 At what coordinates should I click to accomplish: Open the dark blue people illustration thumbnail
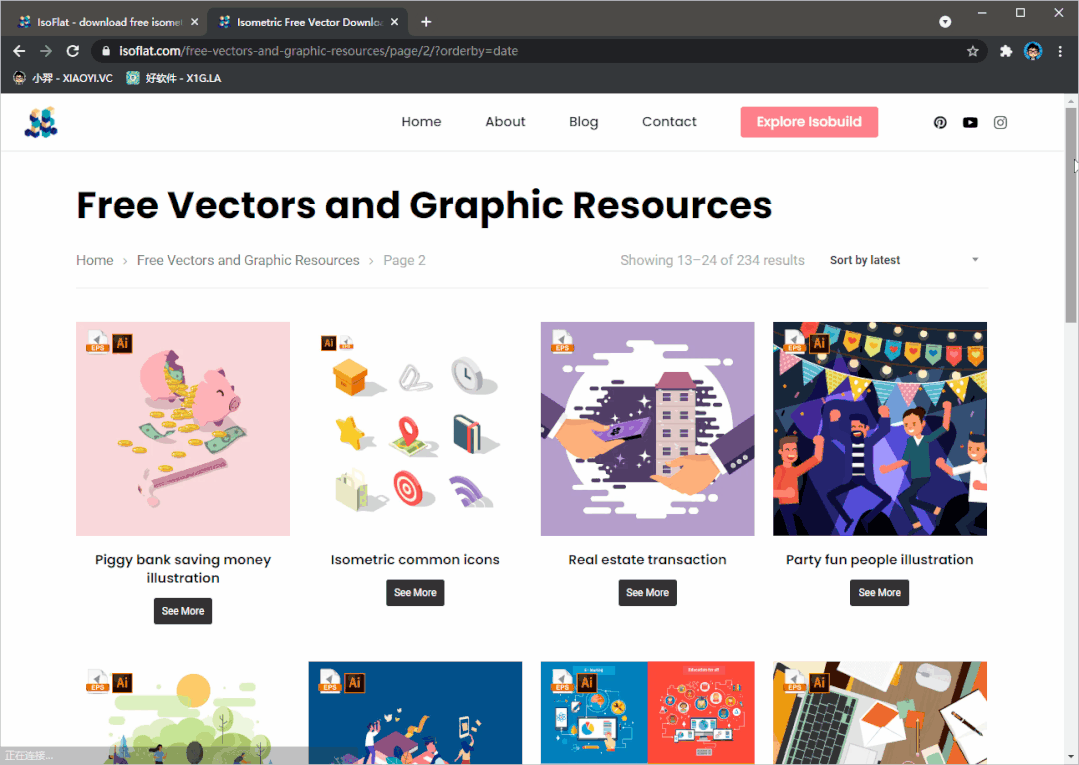coord(415,713)
